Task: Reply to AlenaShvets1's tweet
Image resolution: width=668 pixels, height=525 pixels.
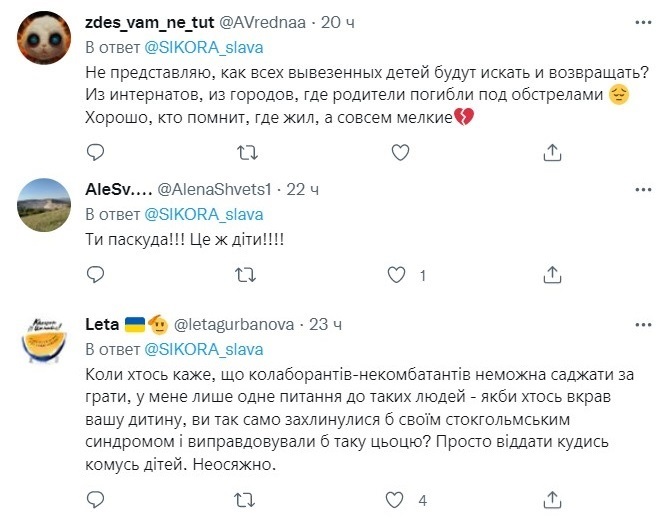Action: point(95,274)
